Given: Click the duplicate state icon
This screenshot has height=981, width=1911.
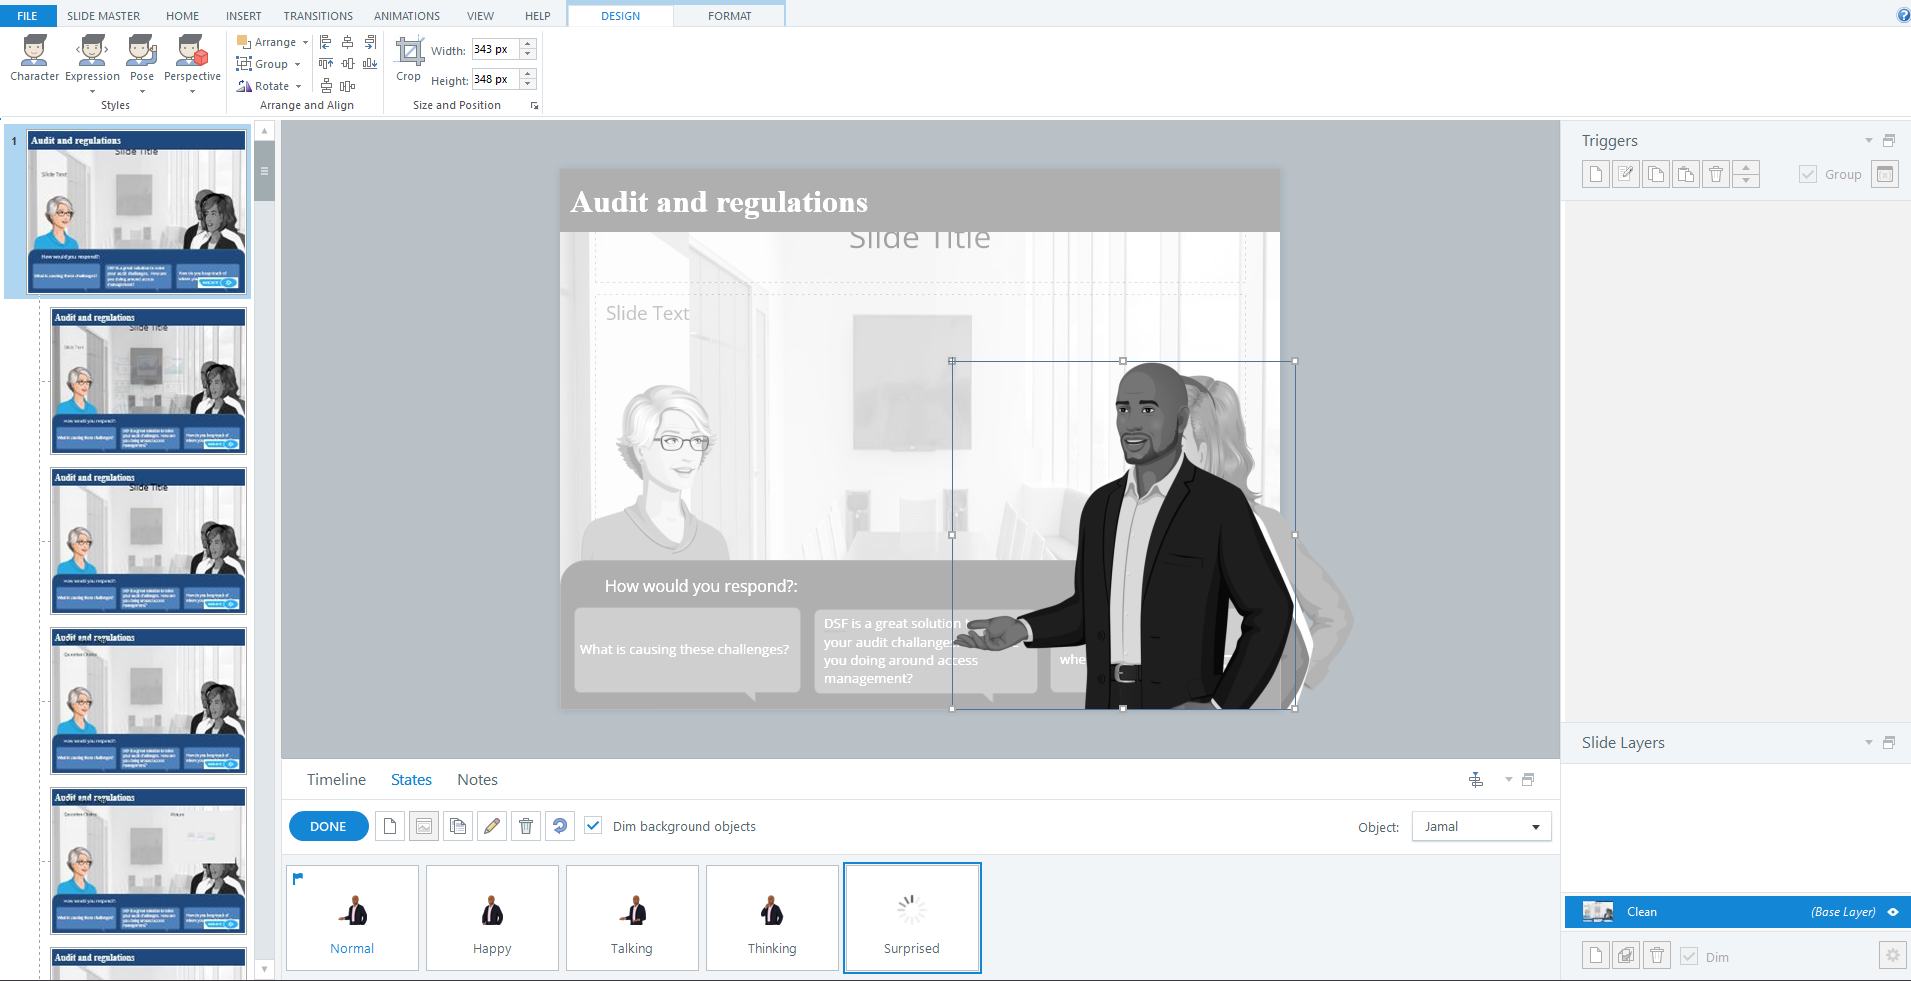Looking at the screenshot, I should click(458, 826).
